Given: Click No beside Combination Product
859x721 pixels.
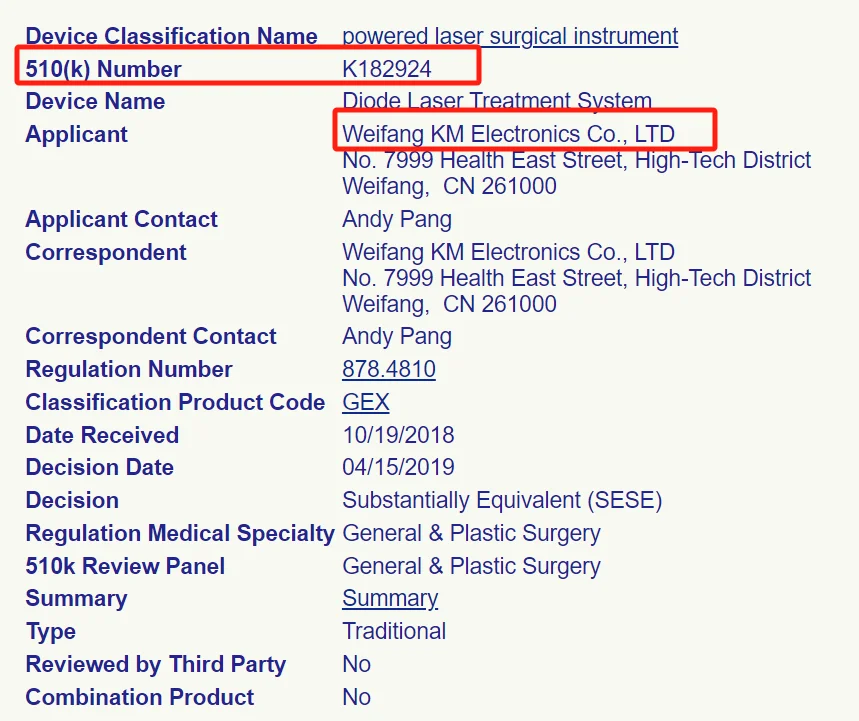Looking at the screenshot, I should (x=356, y=697).
